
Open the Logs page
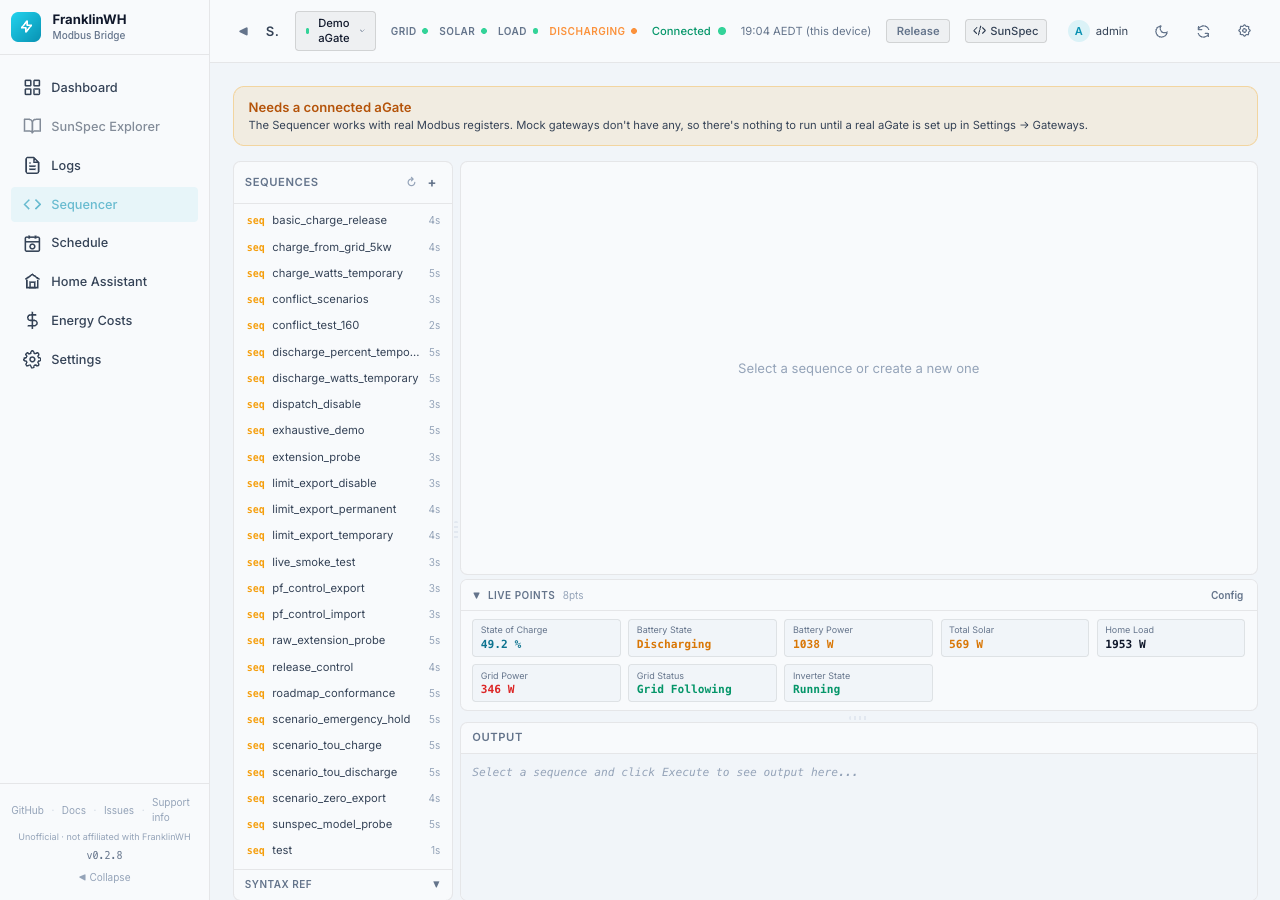point(104,165)
